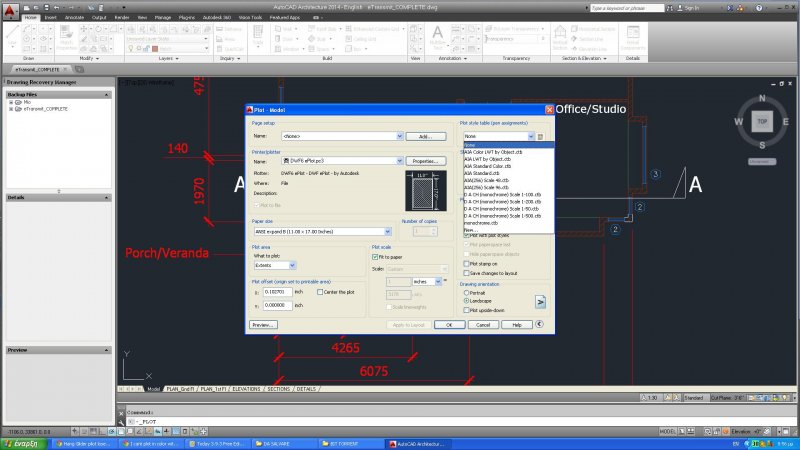Click the AutoCAD Architecture taskbar button
The image size is (800, 450).
click(x=416, y=444)
